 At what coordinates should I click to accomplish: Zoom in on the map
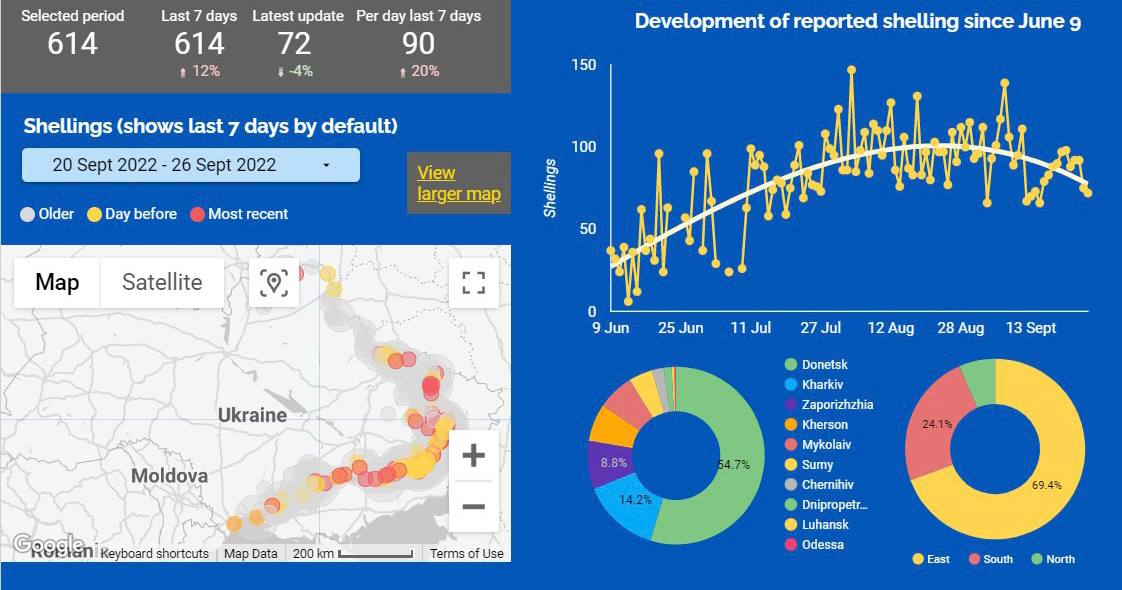473,456
